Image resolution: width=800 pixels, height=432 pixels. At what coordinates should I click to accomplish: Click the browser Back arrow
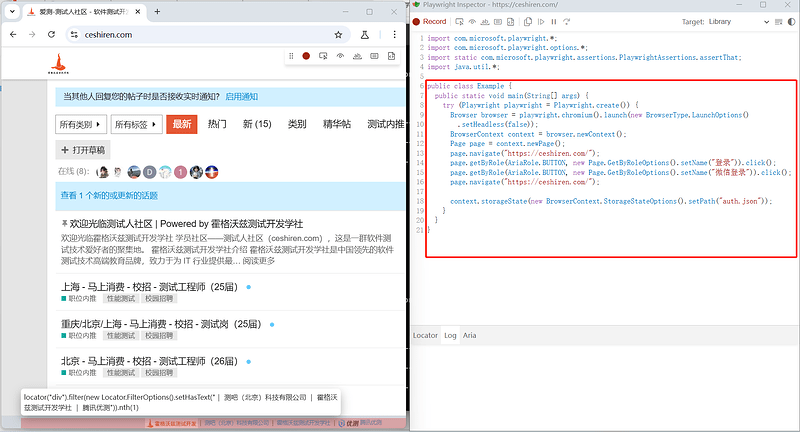pos(13,35)
